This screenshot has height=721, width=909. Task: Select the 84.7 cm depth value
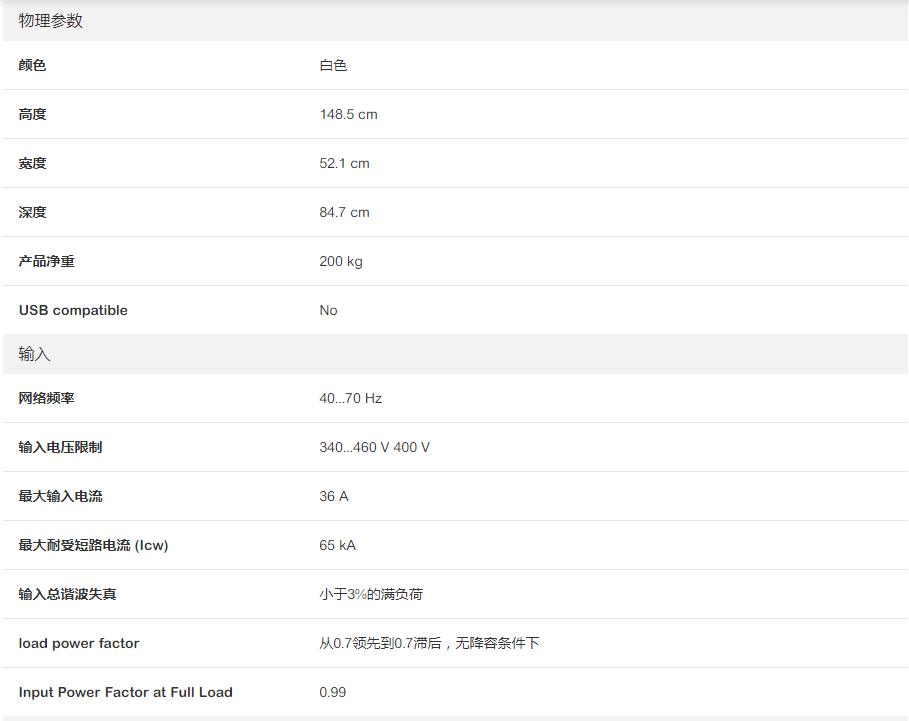pyautogui.click(x=344, y=212)
